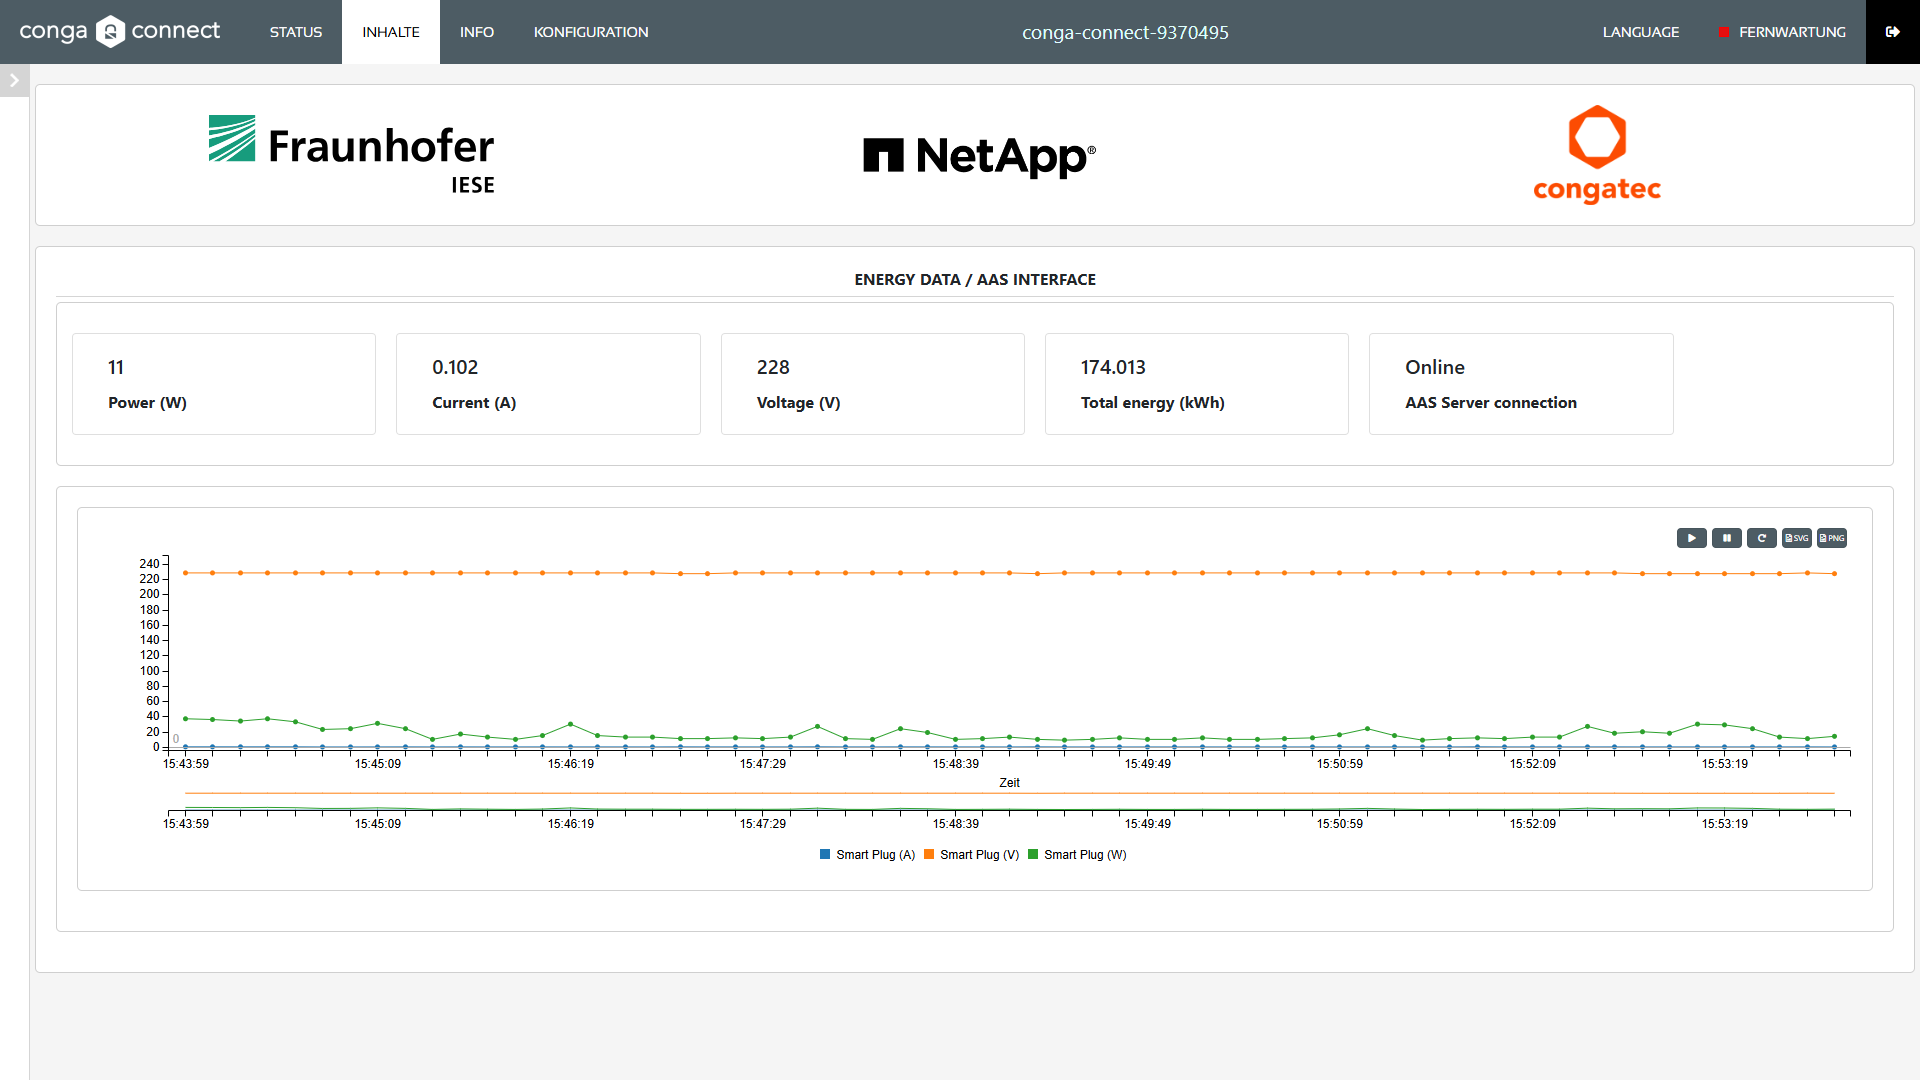Toggle Smart Plug (A) series in legend
The image size is (1920, 1080).
click(x=867, y=855)
